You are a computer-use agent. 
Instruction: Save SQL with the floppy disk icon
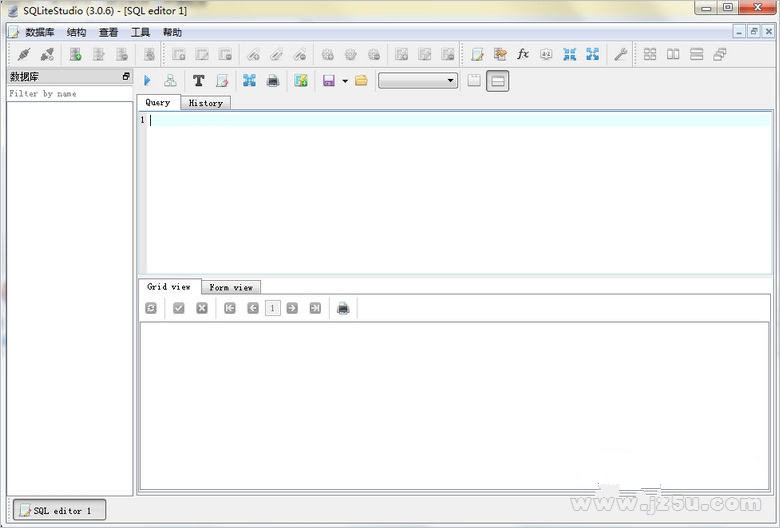(328, 80)
